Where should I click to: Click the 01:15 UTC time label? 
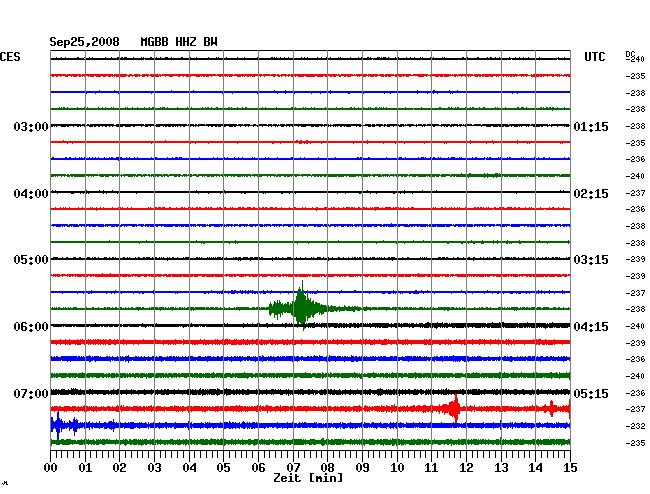[591, 126]
